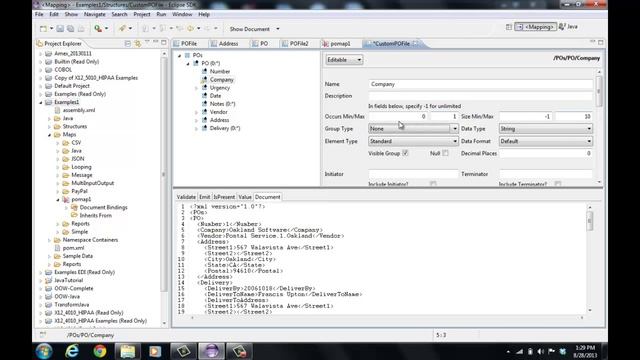Select the Validate tab
640x360 pixels.
pyautogui.click(x=186, y=197)
